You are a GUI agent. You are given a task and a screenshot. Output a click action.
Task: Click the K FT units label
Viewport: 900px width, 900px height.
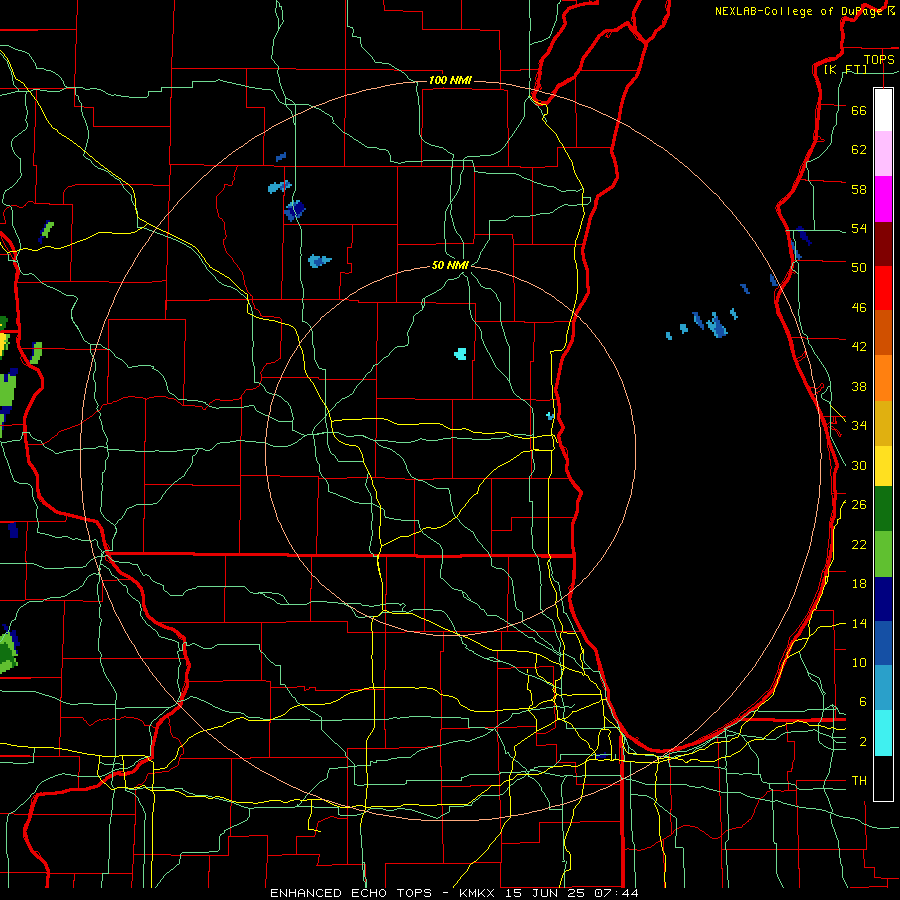pyautogui.click(x=845, y=69)
